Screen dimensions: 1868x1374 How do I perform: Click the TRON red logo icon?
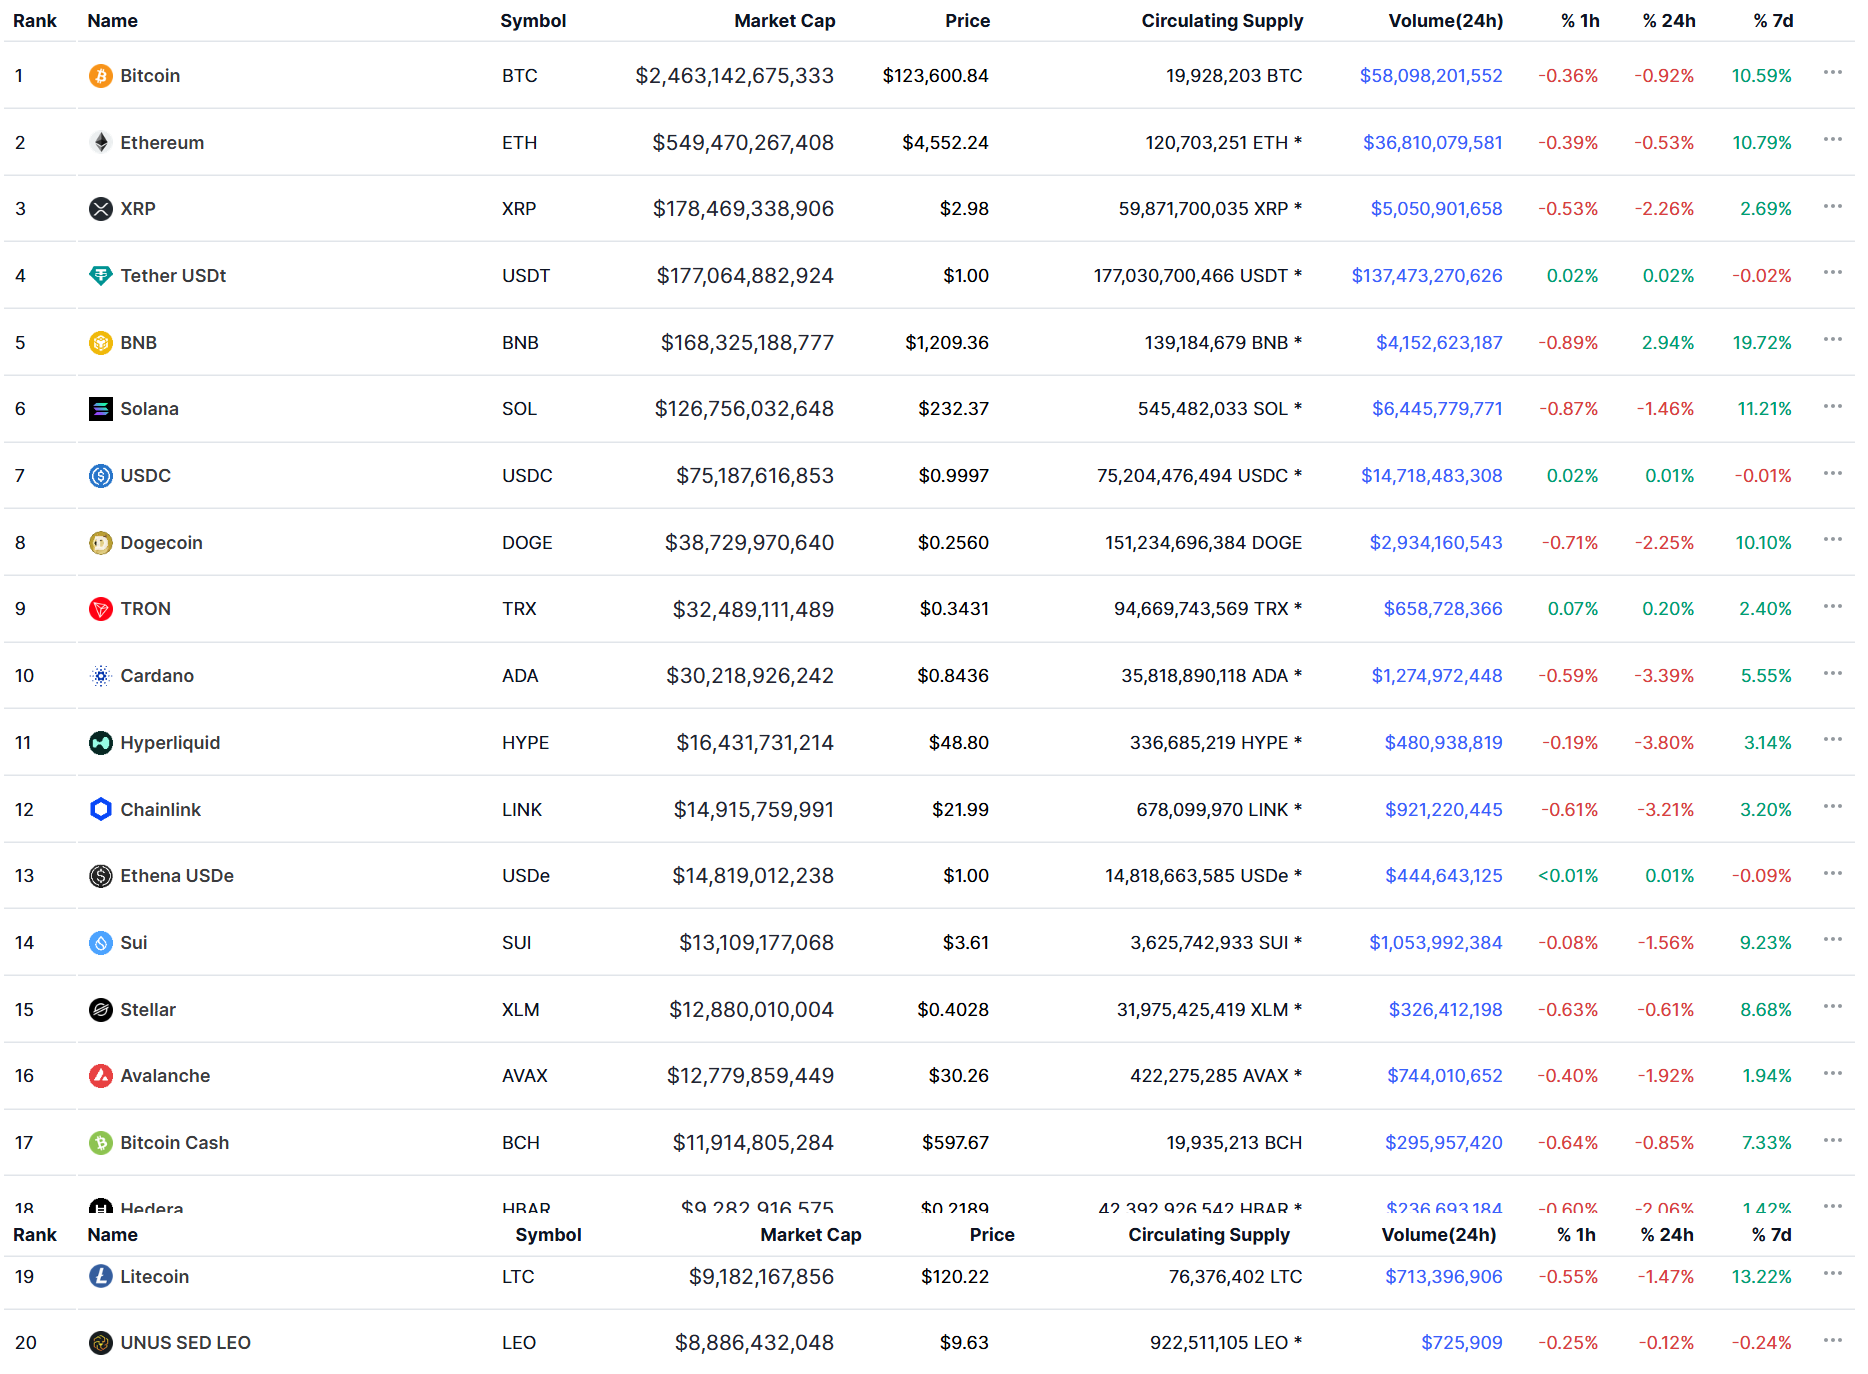click(100, 609)
